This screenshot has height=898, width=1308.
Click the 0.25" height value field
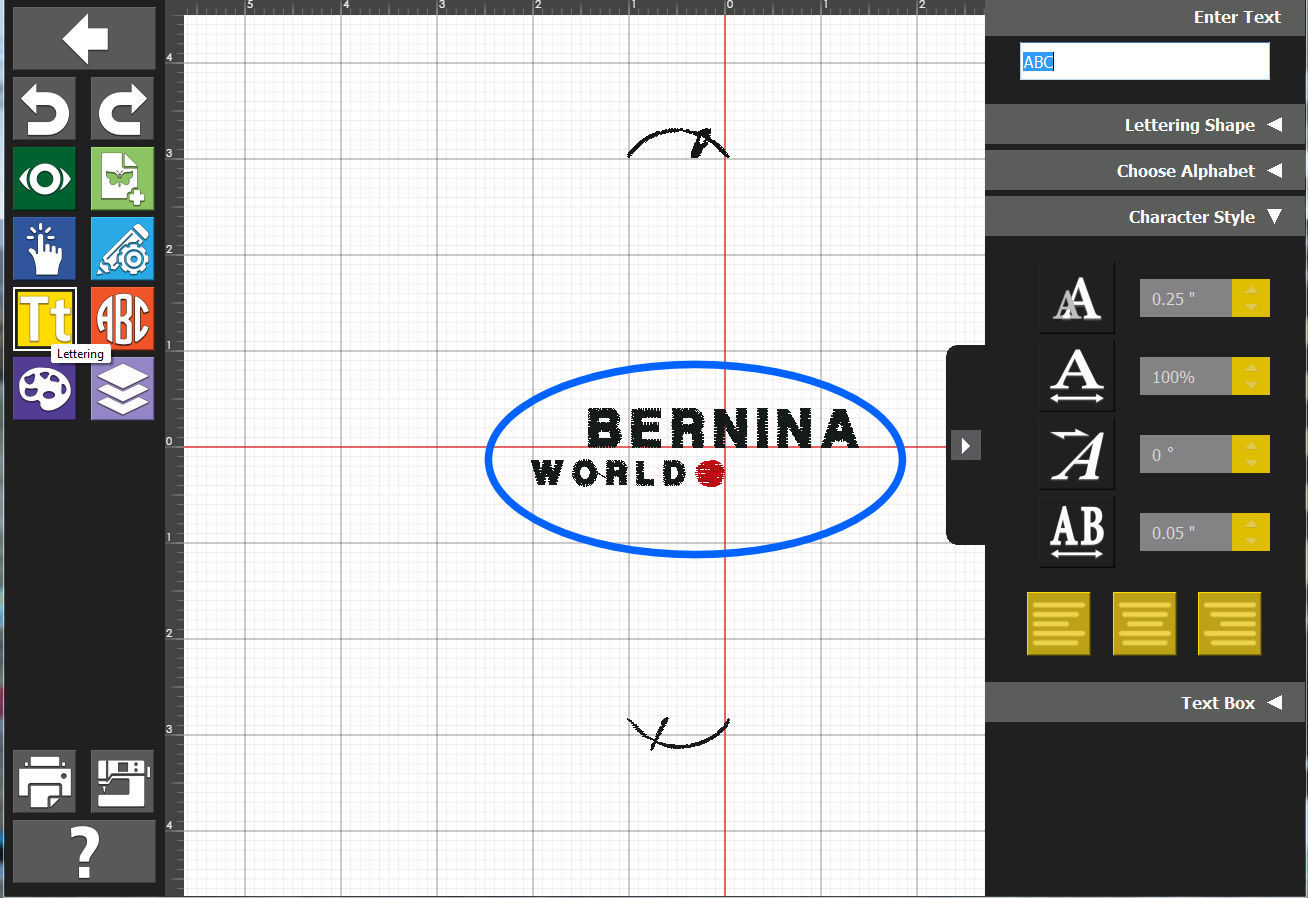[x=1186, y=298]
